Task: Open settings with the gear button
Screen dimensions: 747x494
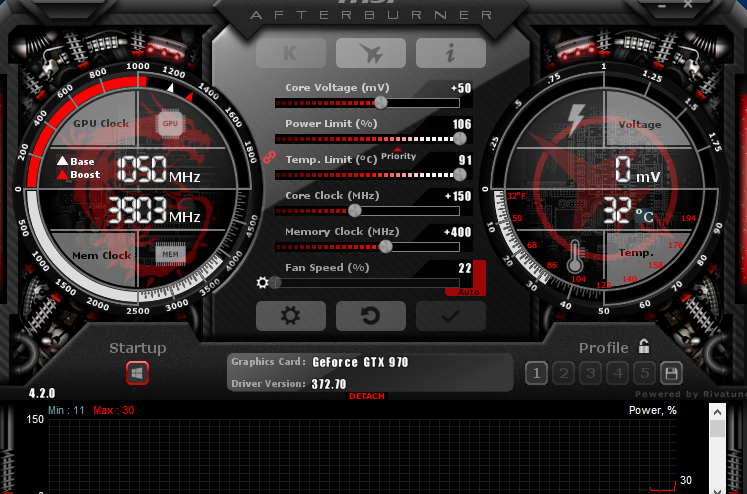Action: tap(291, 316)
